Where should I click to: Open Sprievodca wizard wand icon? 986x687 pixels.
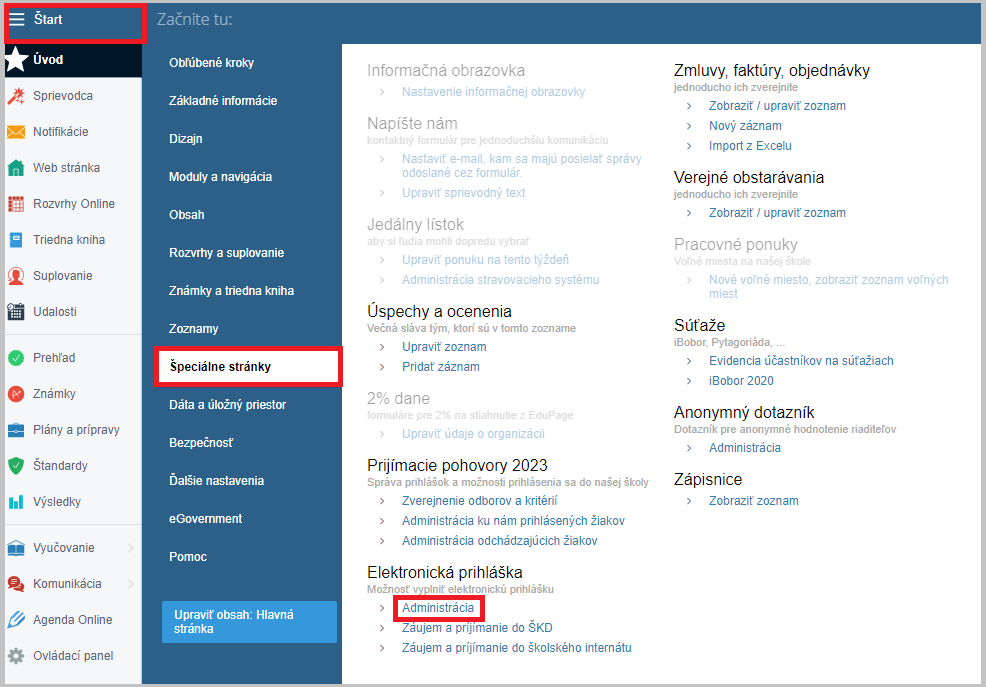pyautogui.click(x=16, y=96)
